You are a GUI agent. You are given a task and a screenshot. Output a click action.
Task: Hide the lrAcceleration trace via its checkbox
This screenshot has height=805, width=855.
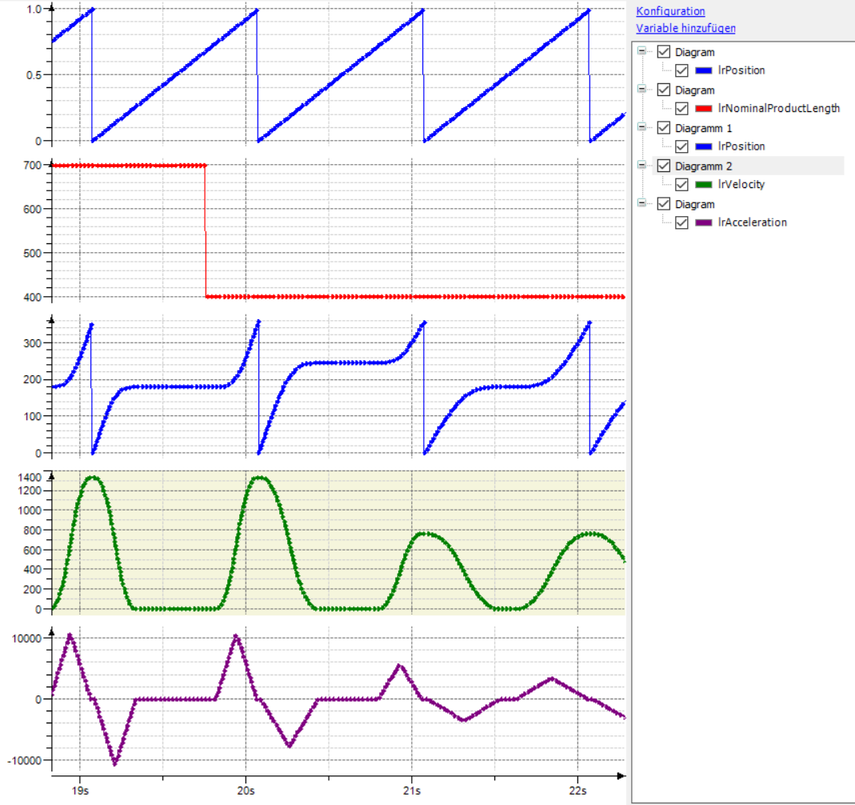[x=682, y=223]
